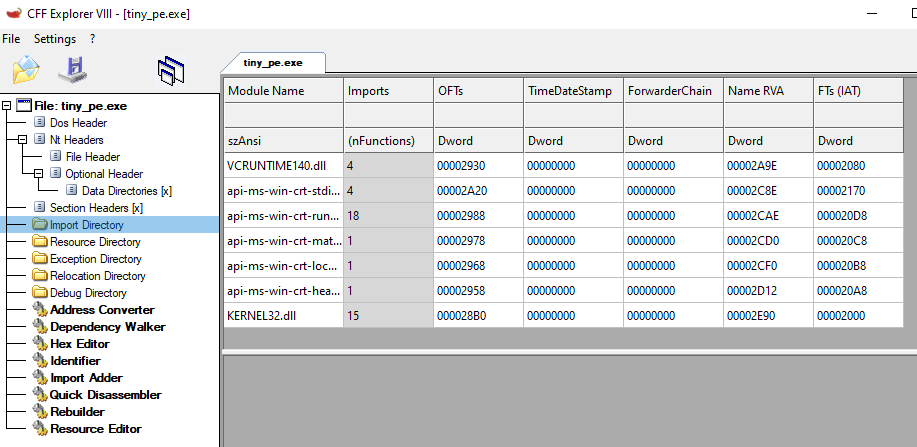The height and width of the screenshot is (447, 917).
Task: Select the api-ms-win-crt-run... module row
Action: [x=564, y=216]
